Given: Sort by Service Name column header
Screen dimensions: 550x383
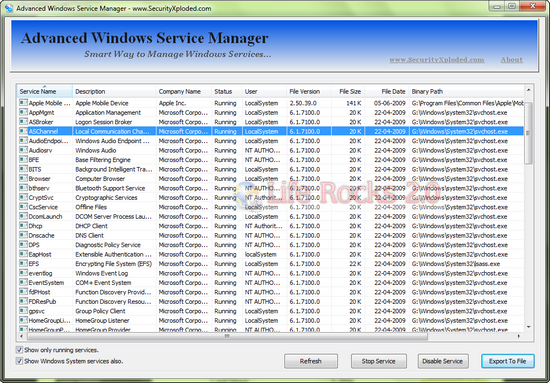Looking at the screenshot, I should click(x=45, y=92).
